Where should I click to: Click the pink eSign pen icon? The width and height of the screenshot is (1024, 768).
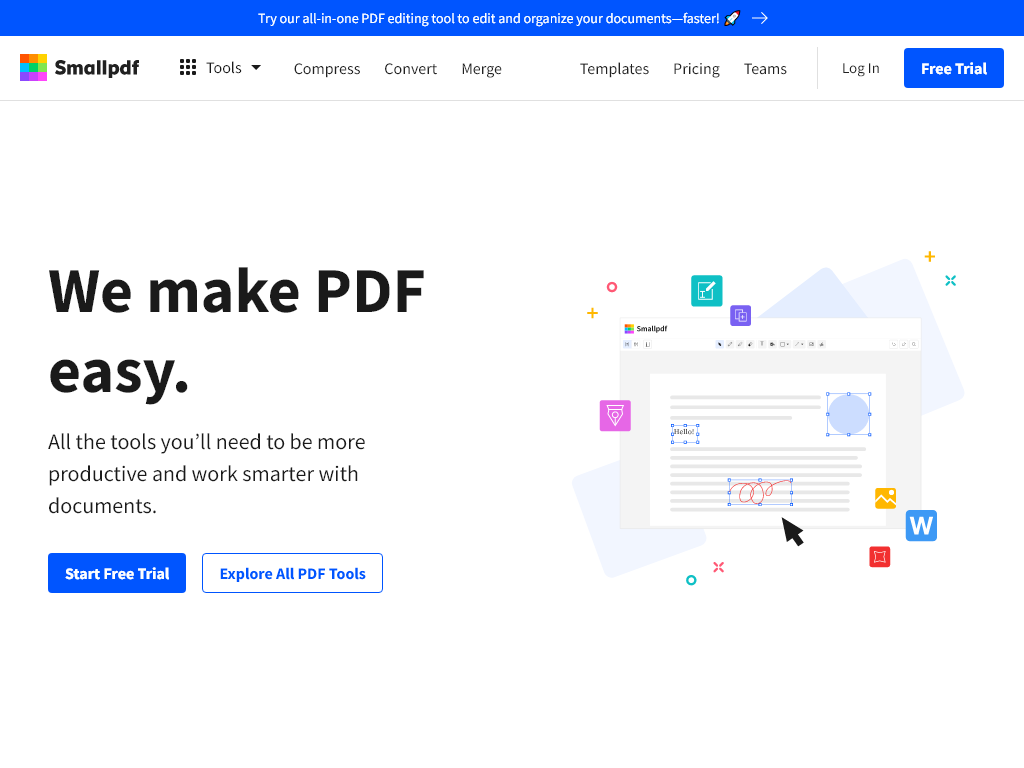coord(615,415)
